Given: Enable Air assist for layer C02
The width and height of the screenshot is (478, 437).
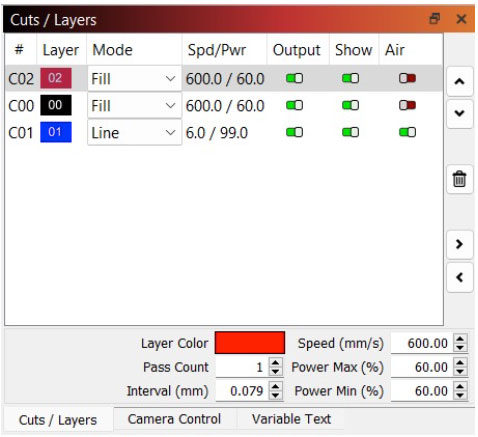Looking at the screenshot, I should [407, 78].
